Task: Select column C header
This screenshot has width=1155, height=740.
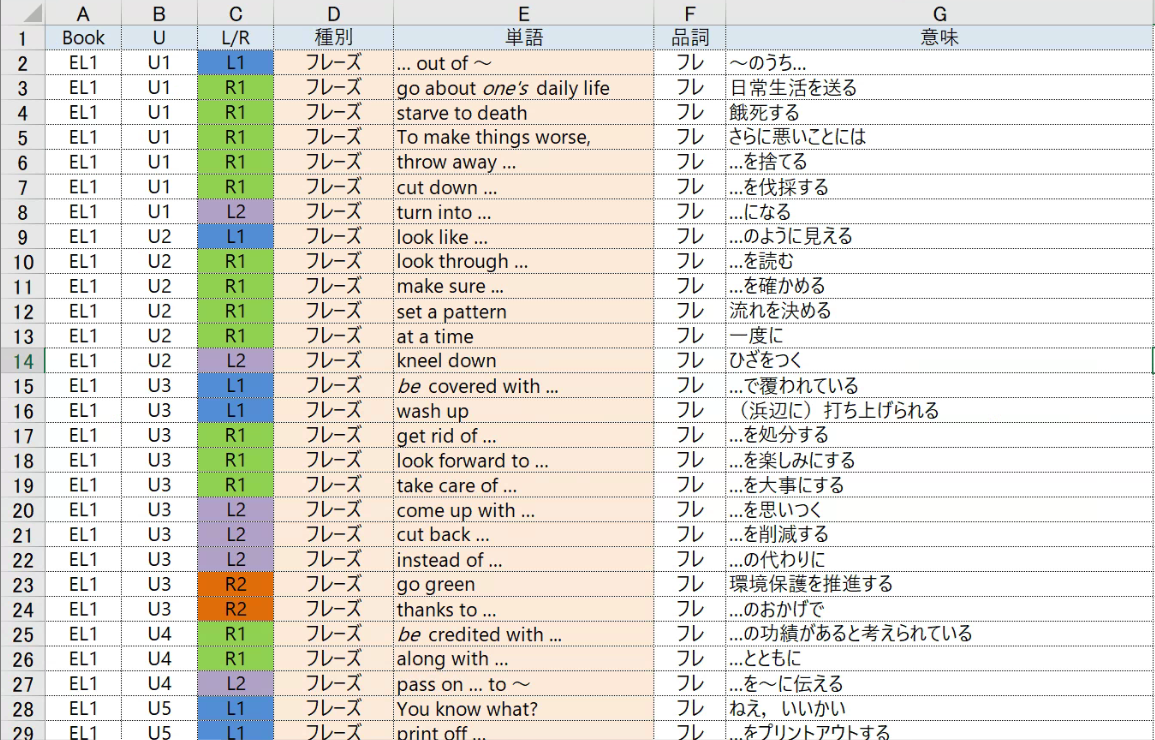Action: click(235, 13)
